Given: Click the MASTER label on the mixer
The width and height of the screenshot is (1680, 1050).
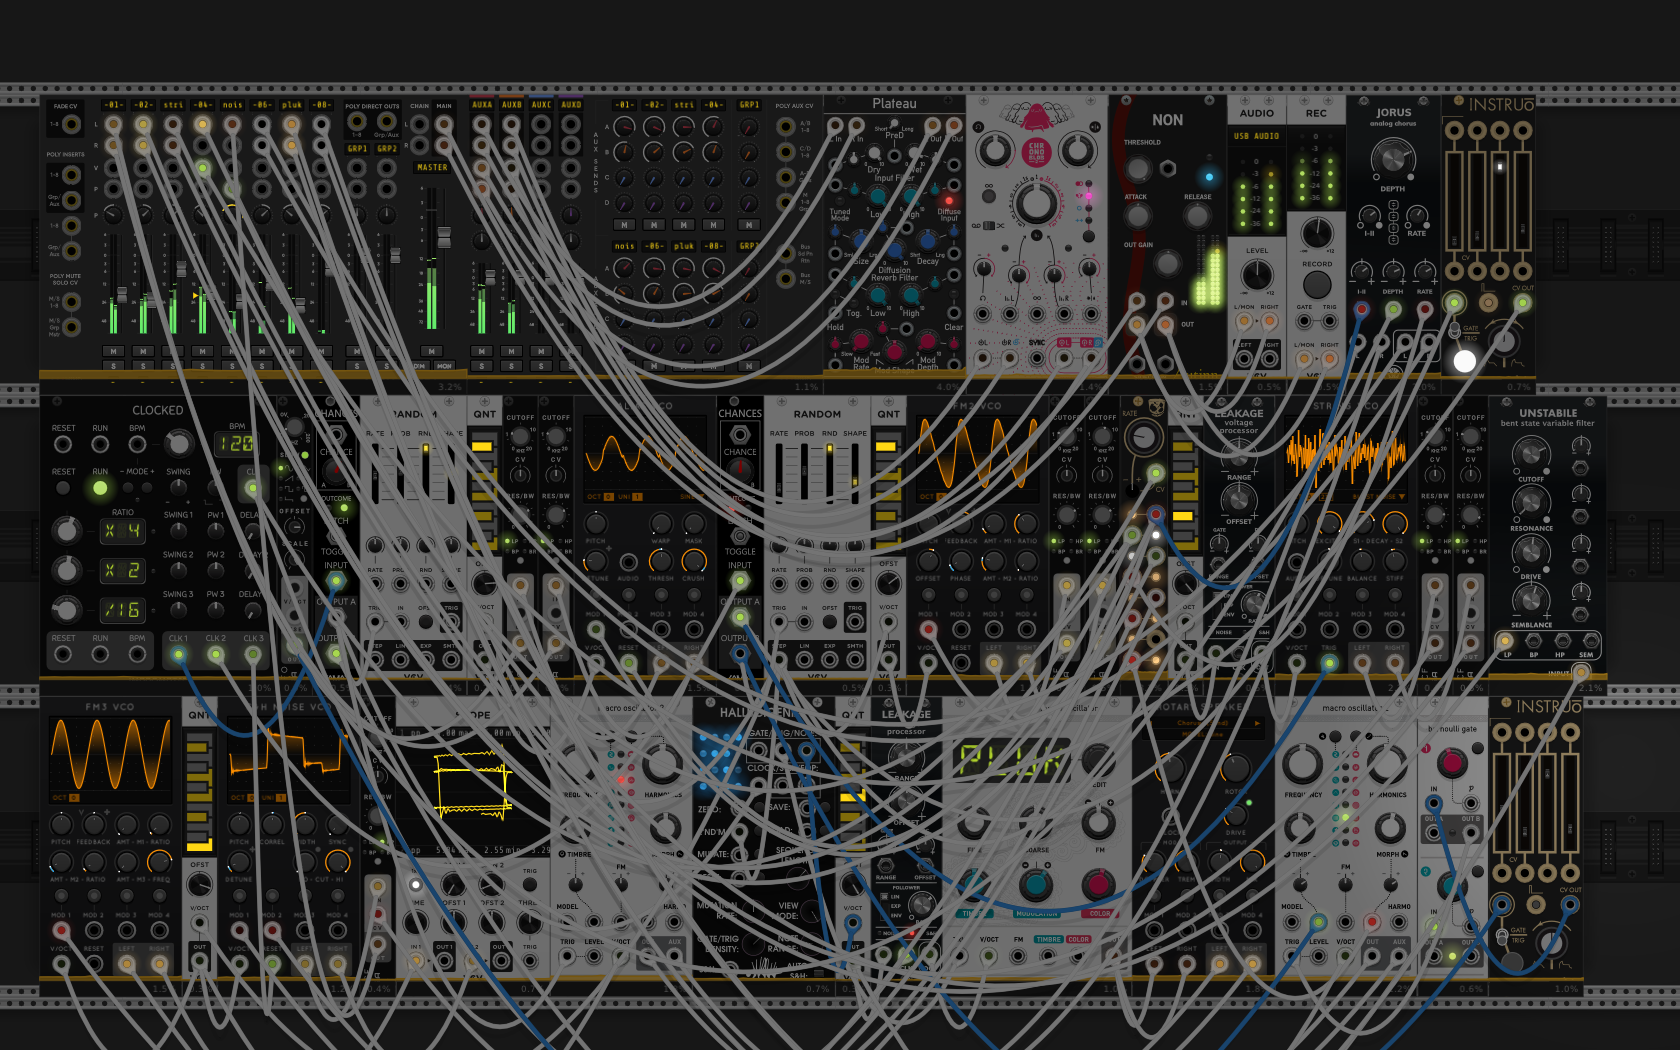Looking at the screenshot, I should coord(432,168).
